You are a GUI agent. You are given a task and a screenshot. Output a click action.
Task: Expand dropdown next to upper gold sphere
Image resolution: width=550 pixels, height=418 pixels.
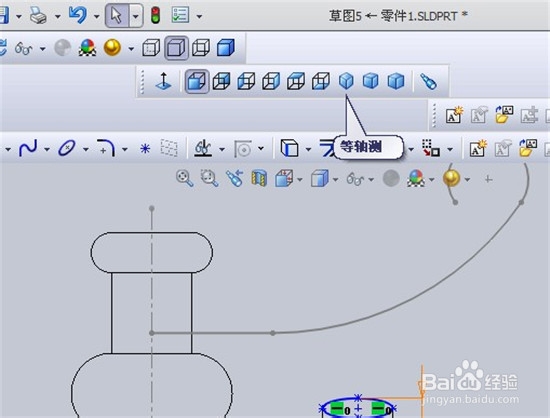point(131,48)
